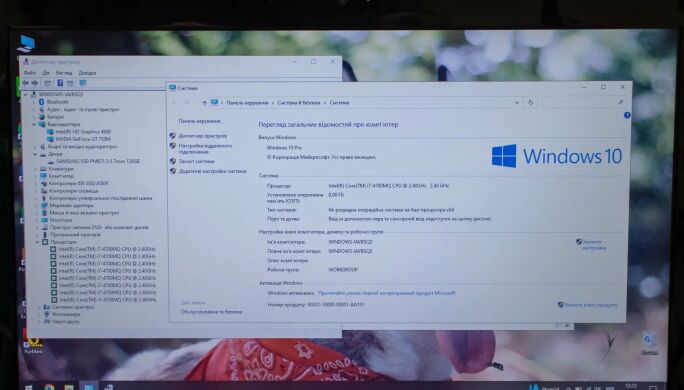Click the blue Help icon in Device Manager toolbar
684x390 pixels.
pos(60,83)
